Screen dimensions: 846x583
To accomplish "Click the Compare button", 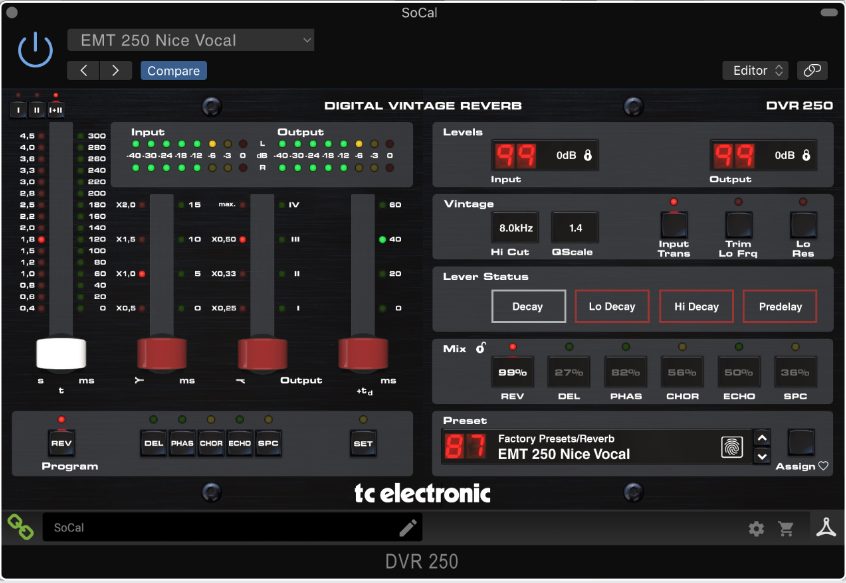I will [x=173, y=71].
